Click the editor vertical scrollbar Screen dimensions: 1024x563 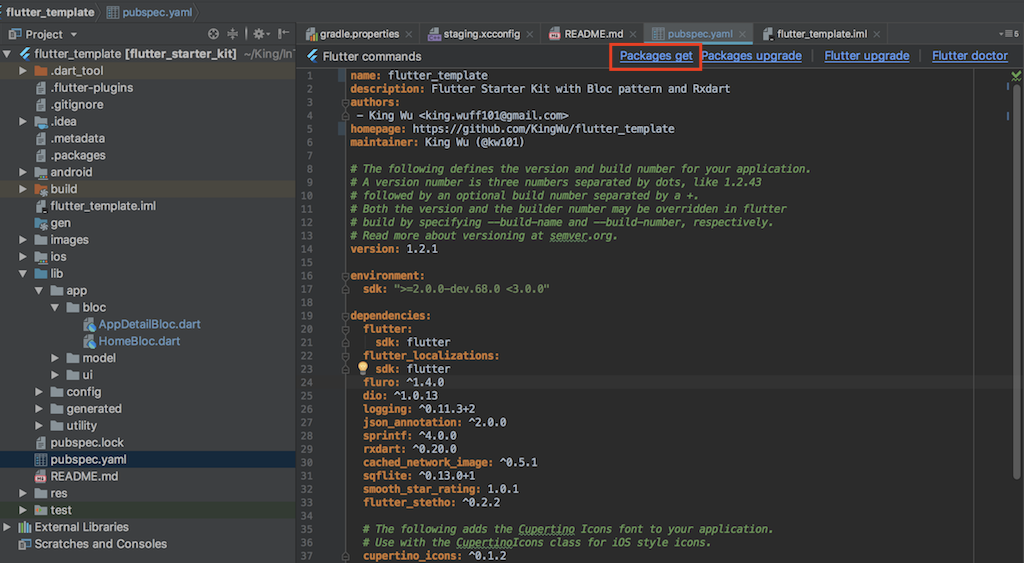tap(1016, 281)
